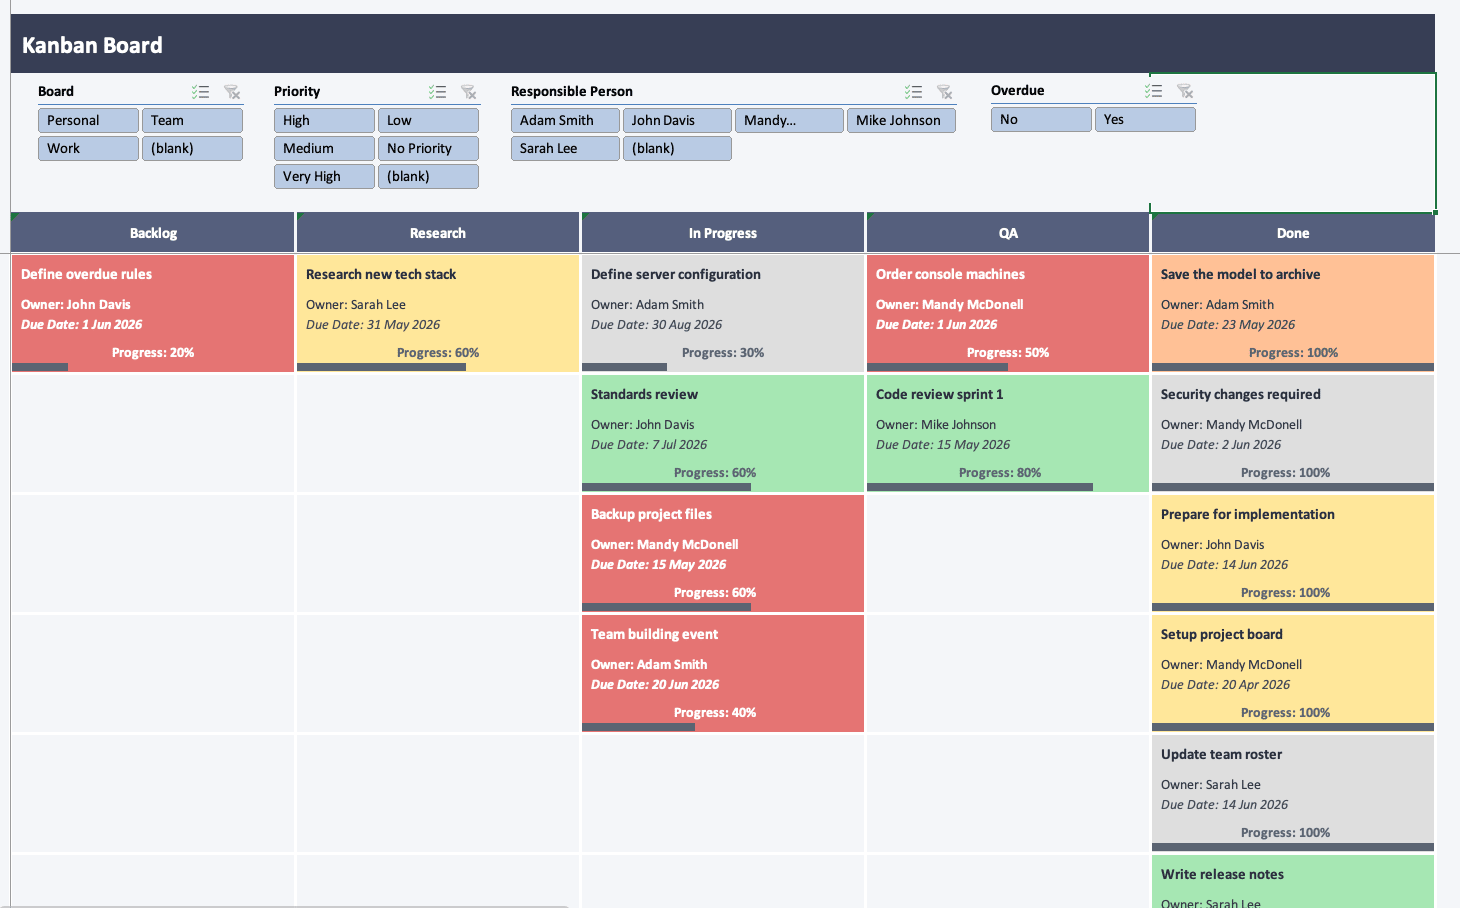The image size is (1460, 908).
Task: Click Owner: Mike Johnson on QA card
Action: pyautogui.click(x=936, y=425)
